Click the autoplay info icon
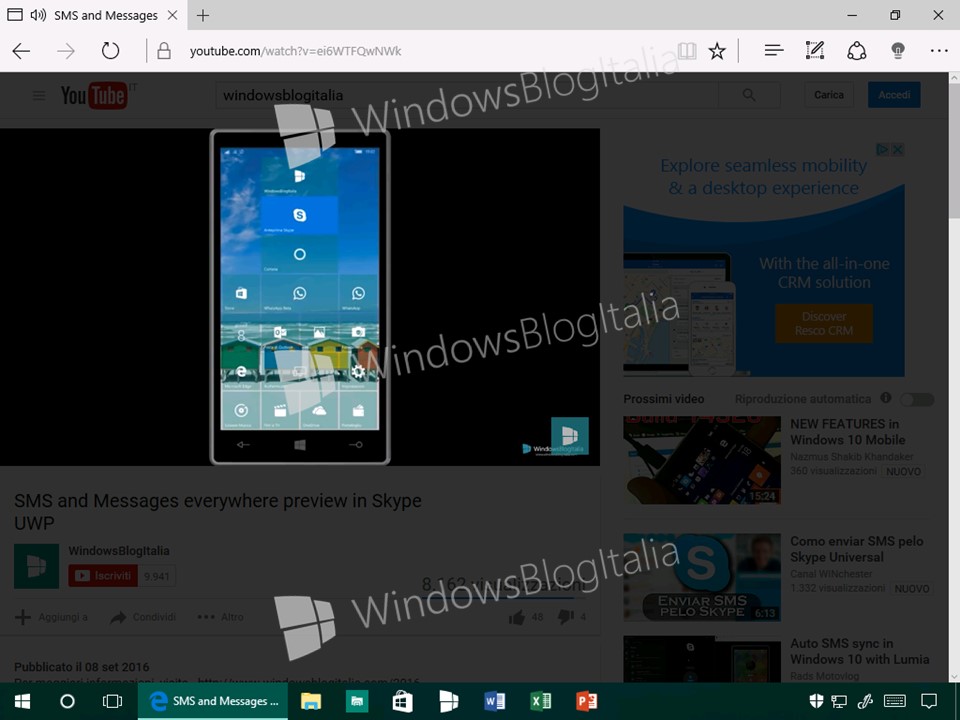This screenshot has width=960, height=720. pos(885,398)
